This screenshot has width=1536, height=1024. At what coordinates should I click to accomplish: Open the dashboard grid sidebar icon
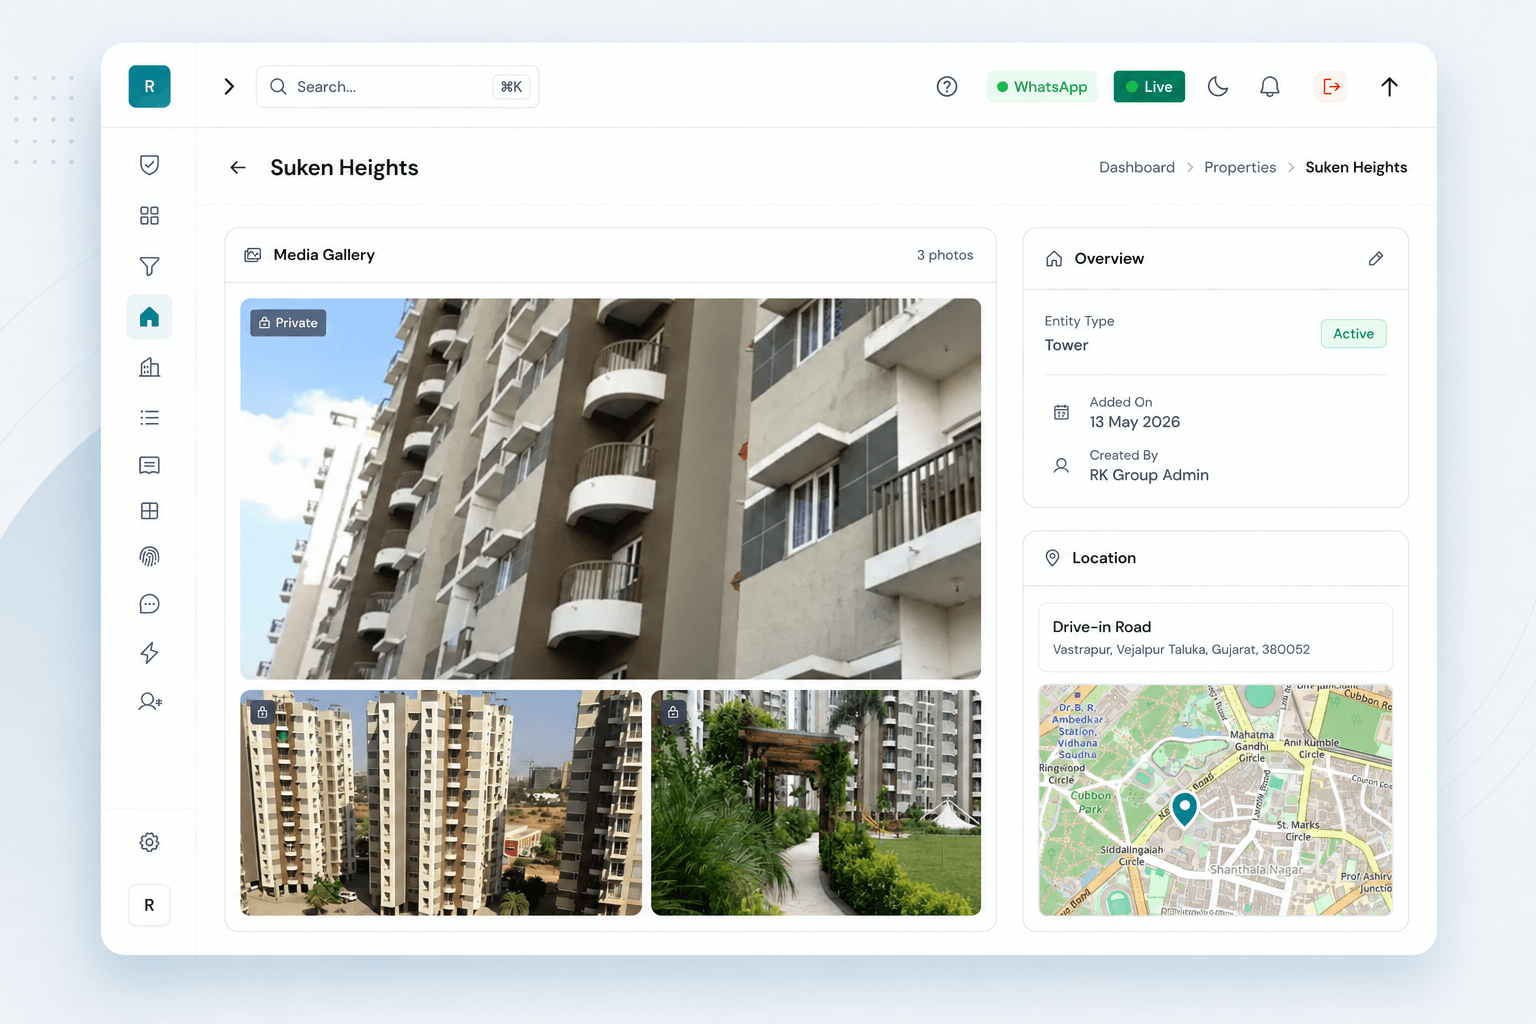(x=149, y=216)
